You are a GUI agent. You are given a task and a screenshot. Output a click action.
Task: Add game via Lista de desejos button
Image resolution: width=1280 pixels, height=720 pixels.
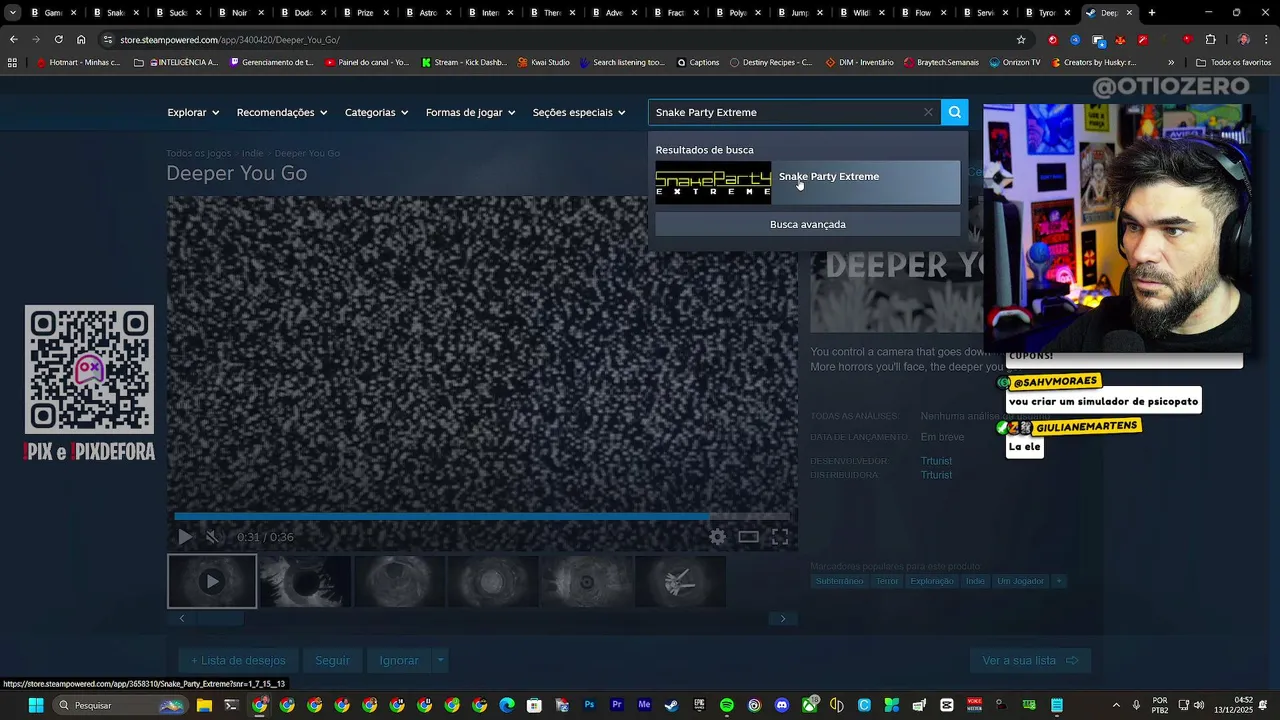click(x=238, y=660)
